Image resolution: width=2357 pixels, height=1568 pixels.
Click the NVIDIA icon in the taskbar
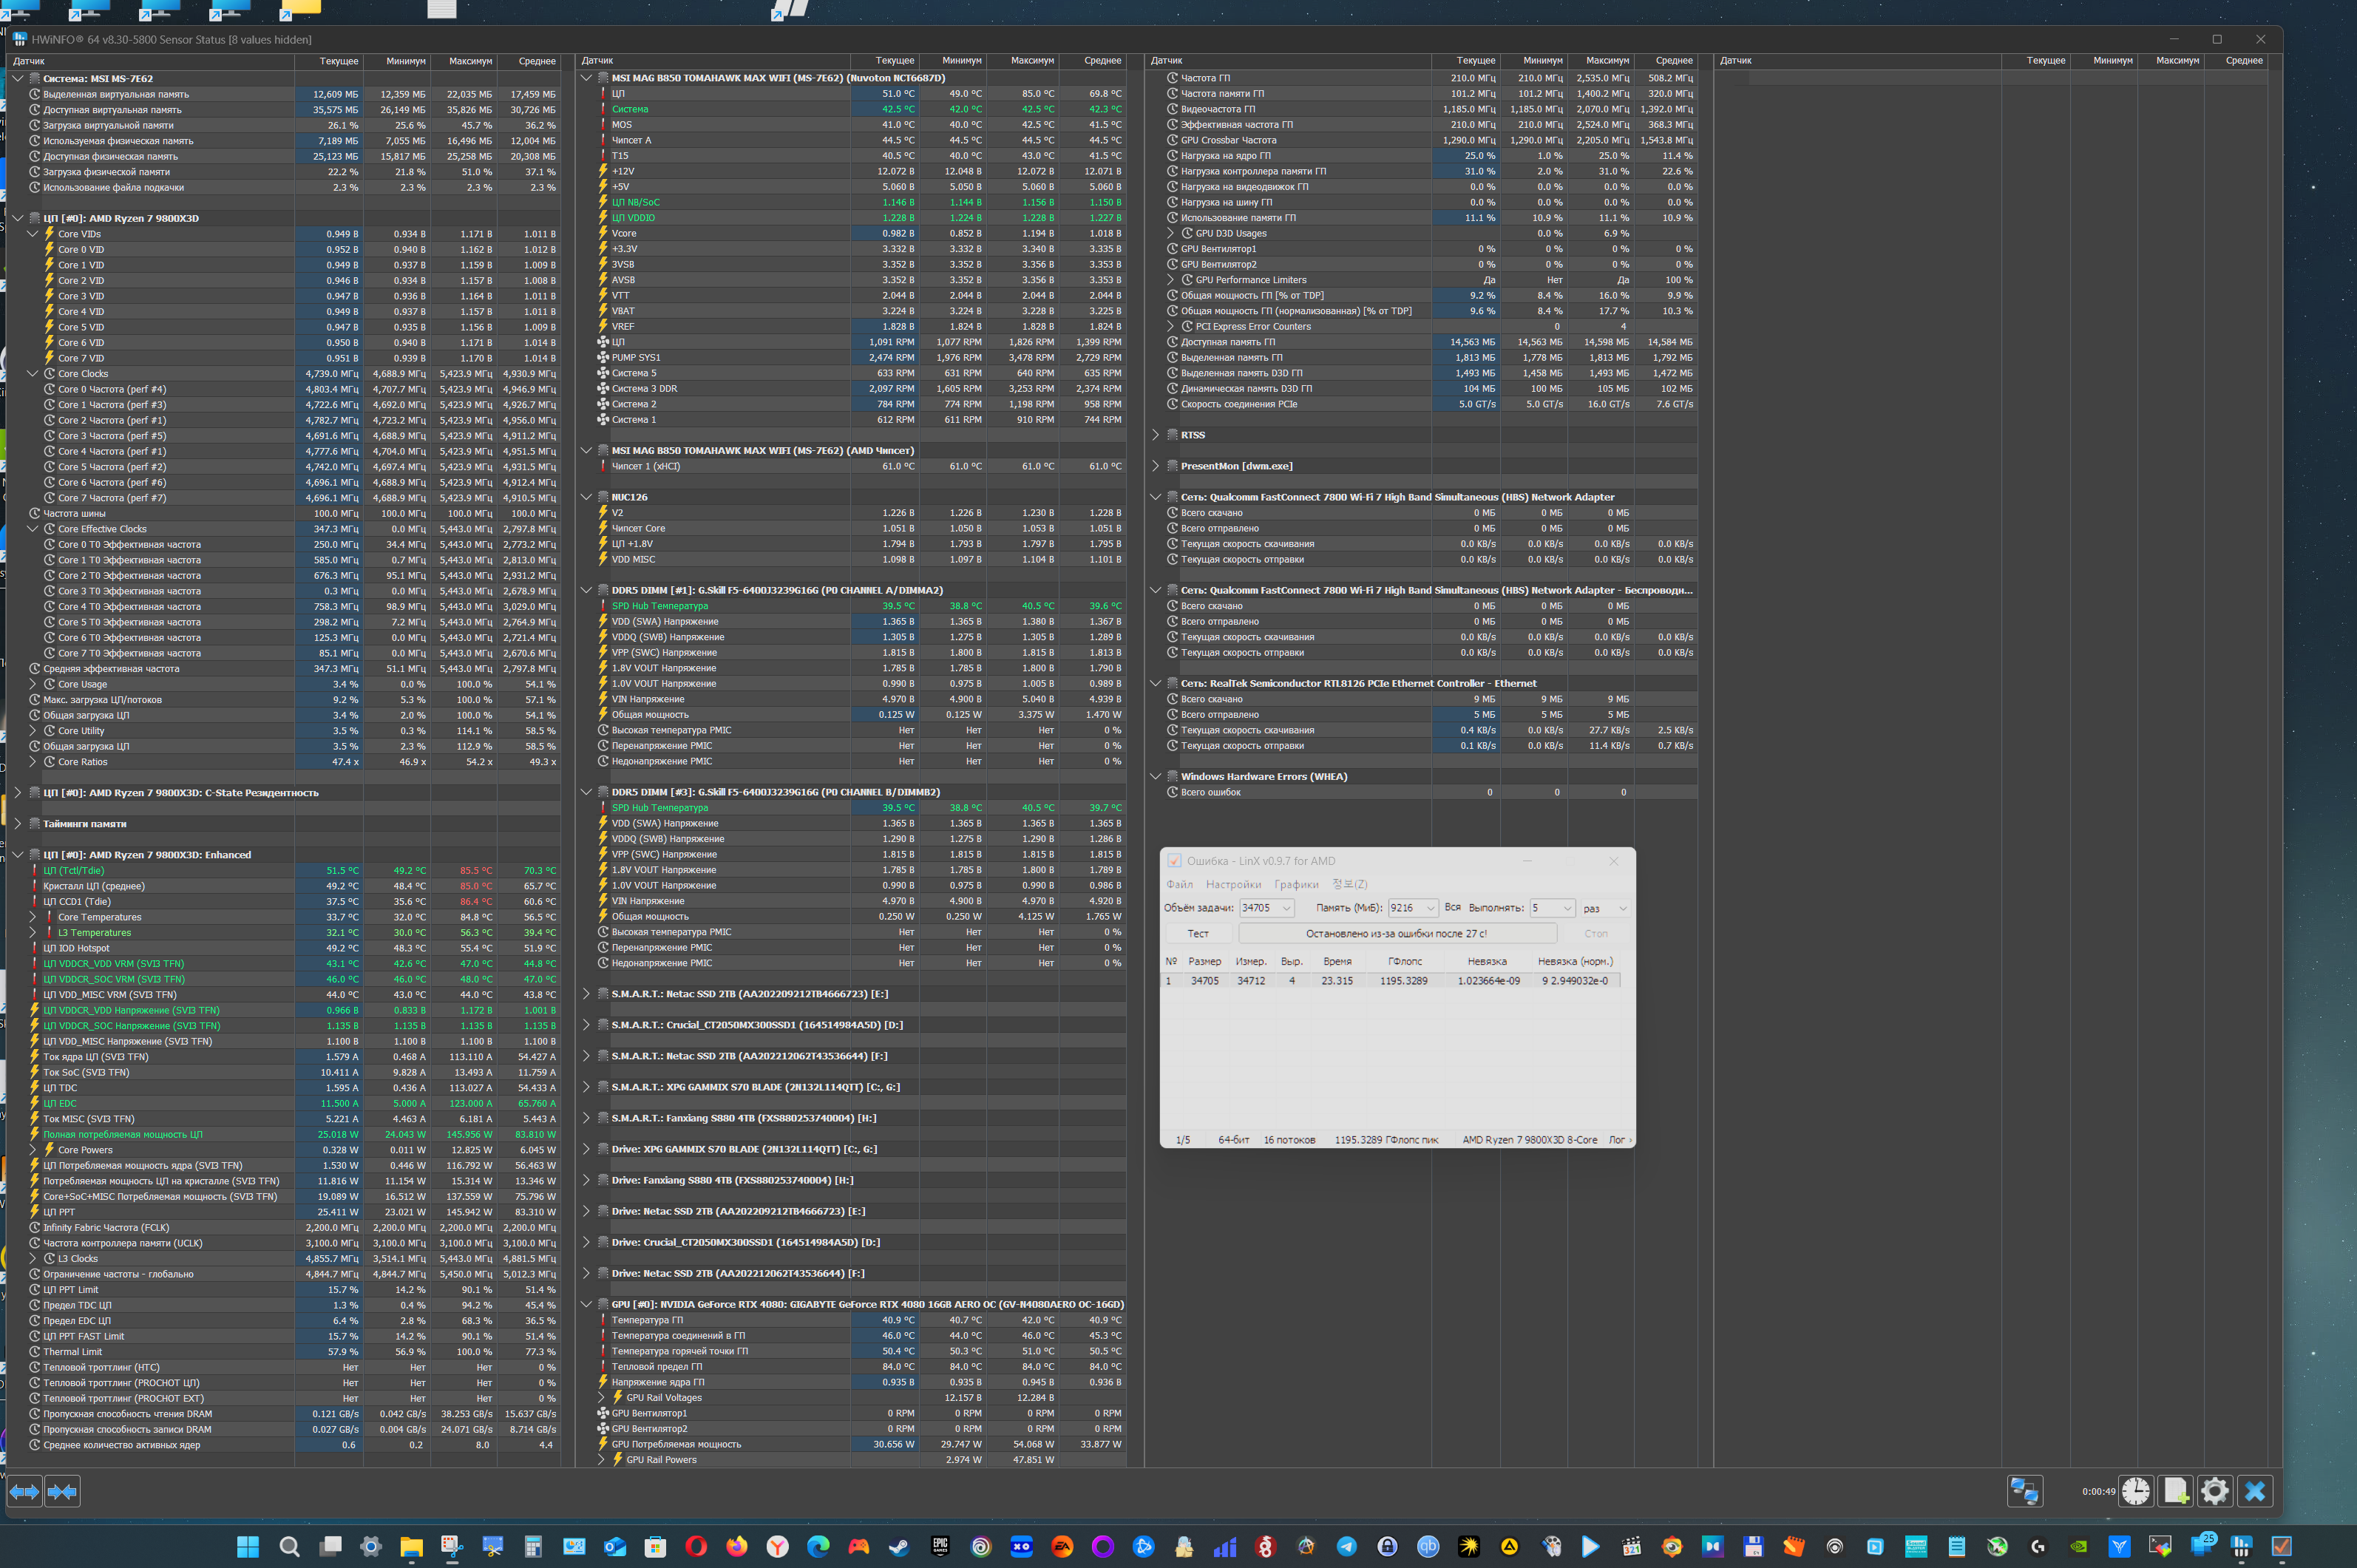click(2079, 1546)
